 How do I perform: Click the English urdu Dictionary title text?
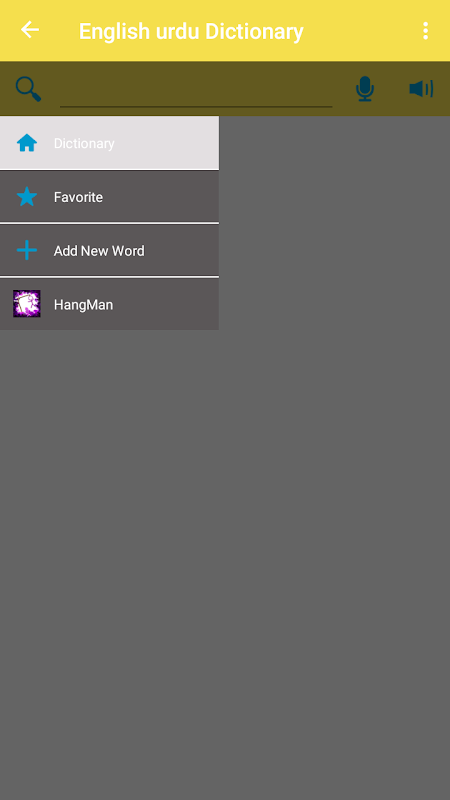[x=191, y=31]
